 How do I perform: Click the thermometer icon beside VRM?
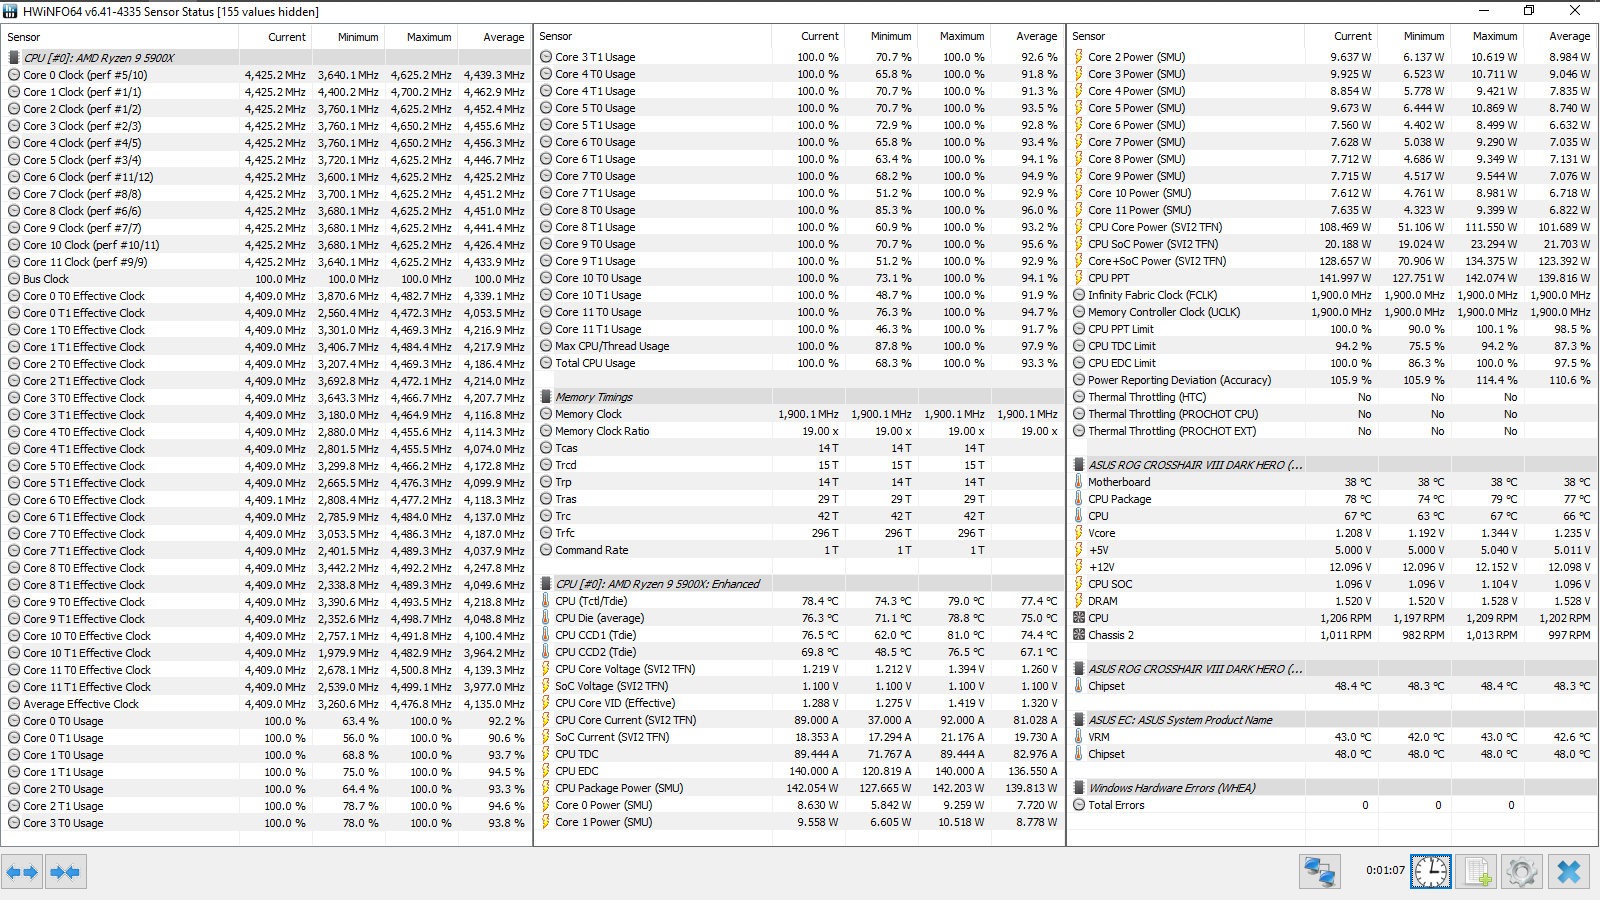[x=1079, y=737]
